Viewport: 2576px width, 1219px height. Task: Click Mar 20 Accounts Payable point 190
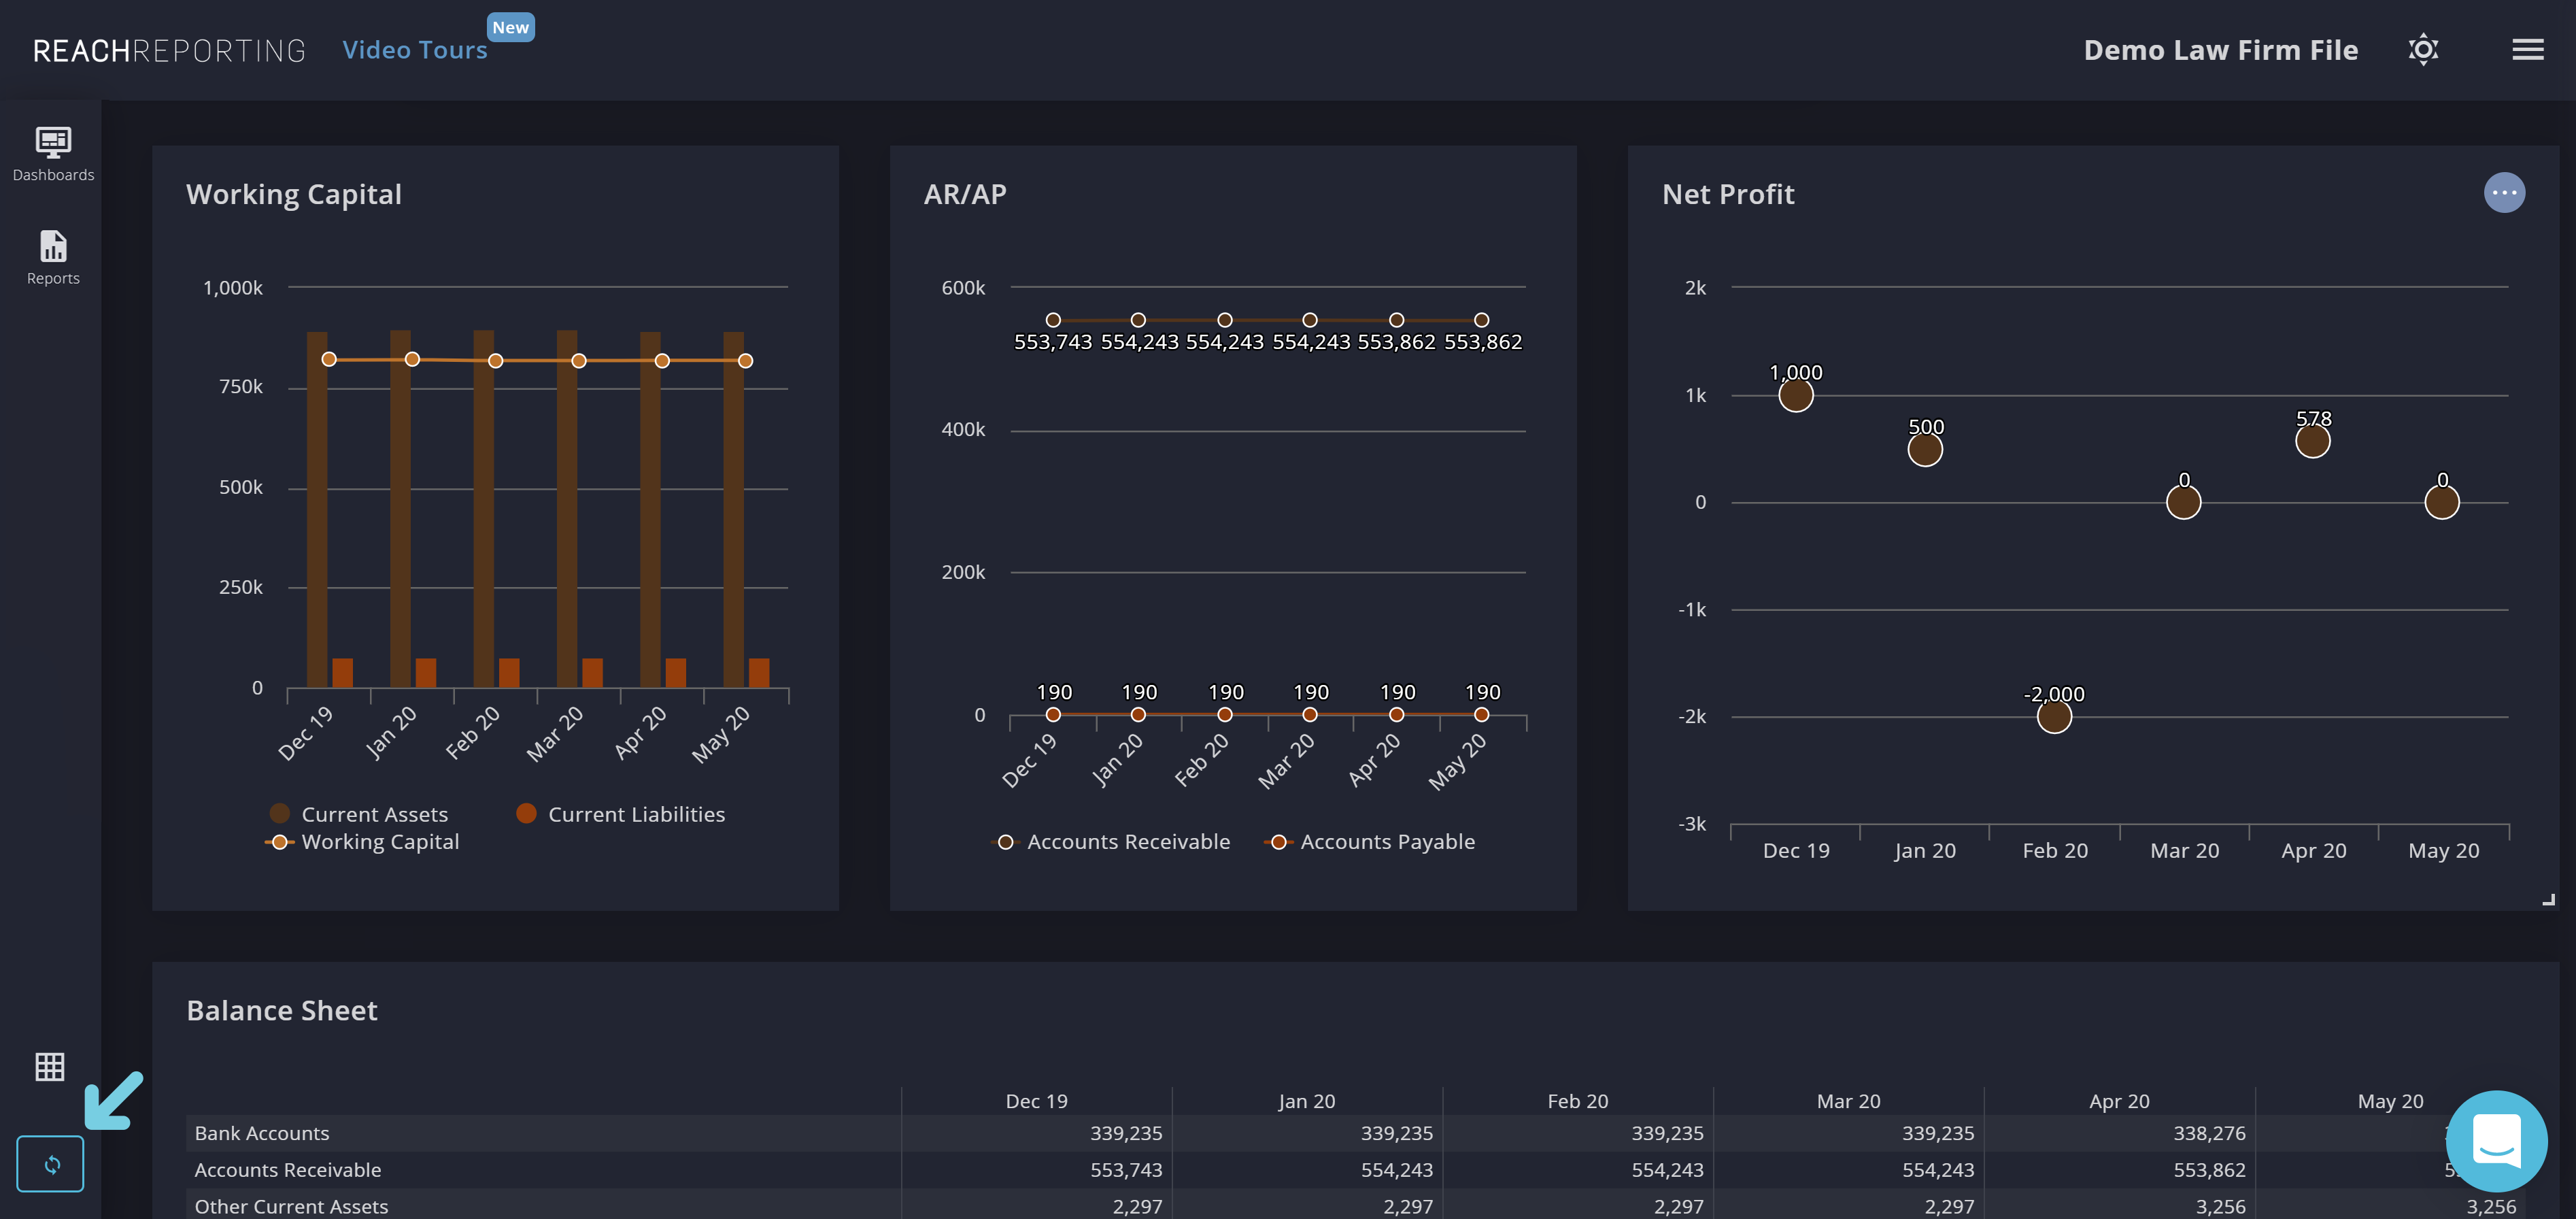point(1309,714)
